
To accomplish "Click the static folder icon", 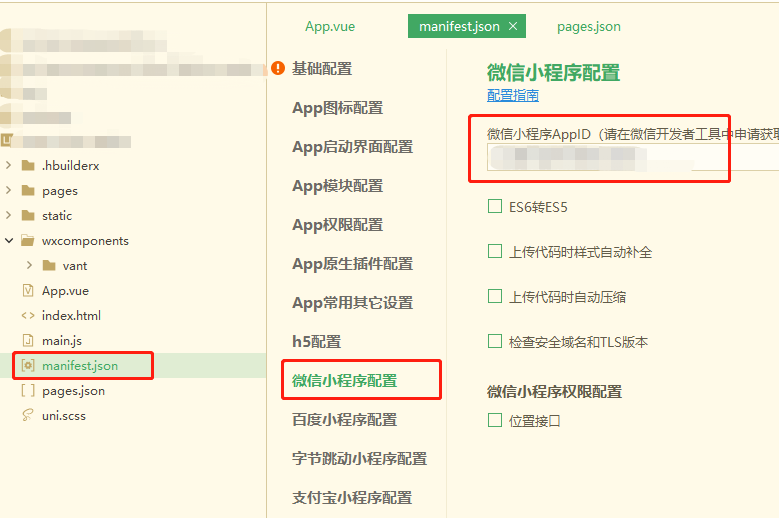I will point(28,216).
